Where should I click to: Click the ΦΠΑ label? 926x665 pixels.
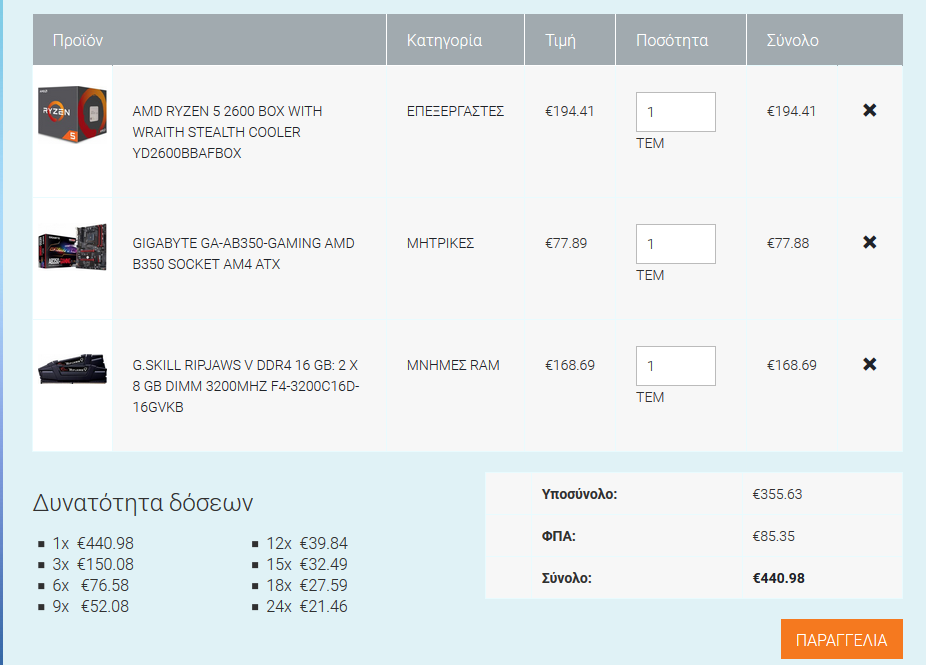[559, 536]
